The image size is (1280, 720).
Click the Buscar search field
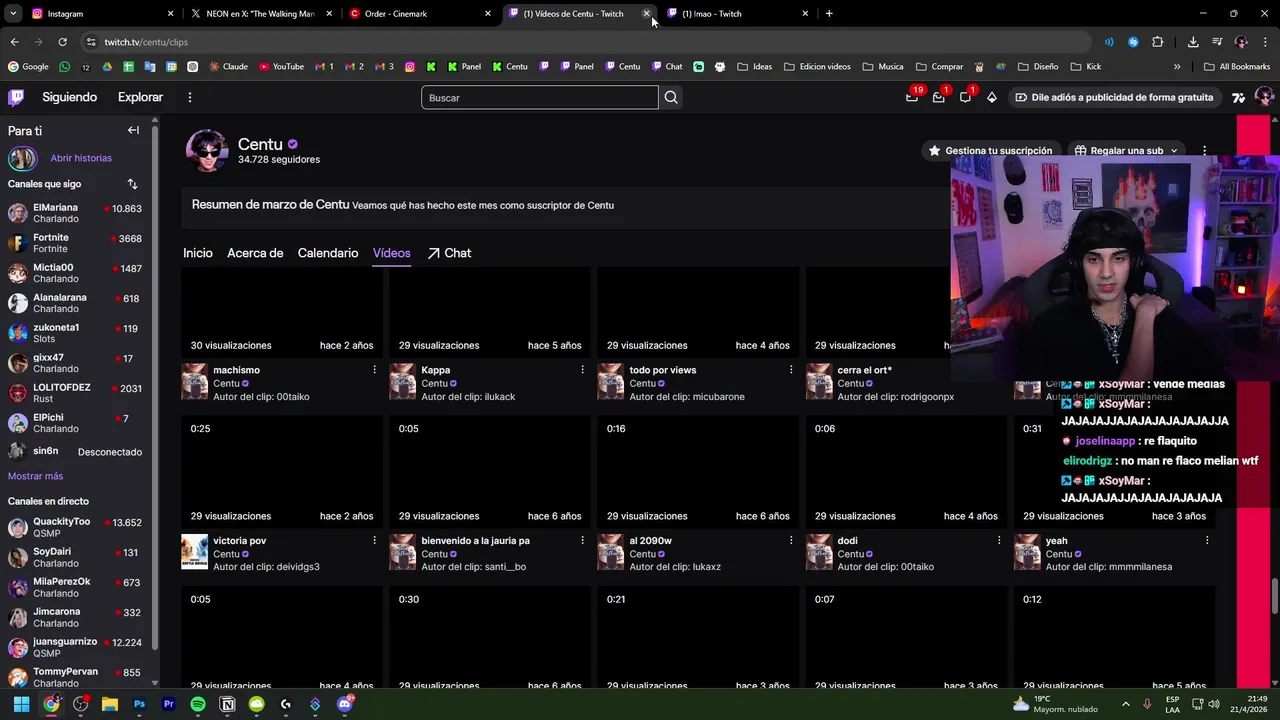(540, 97)
